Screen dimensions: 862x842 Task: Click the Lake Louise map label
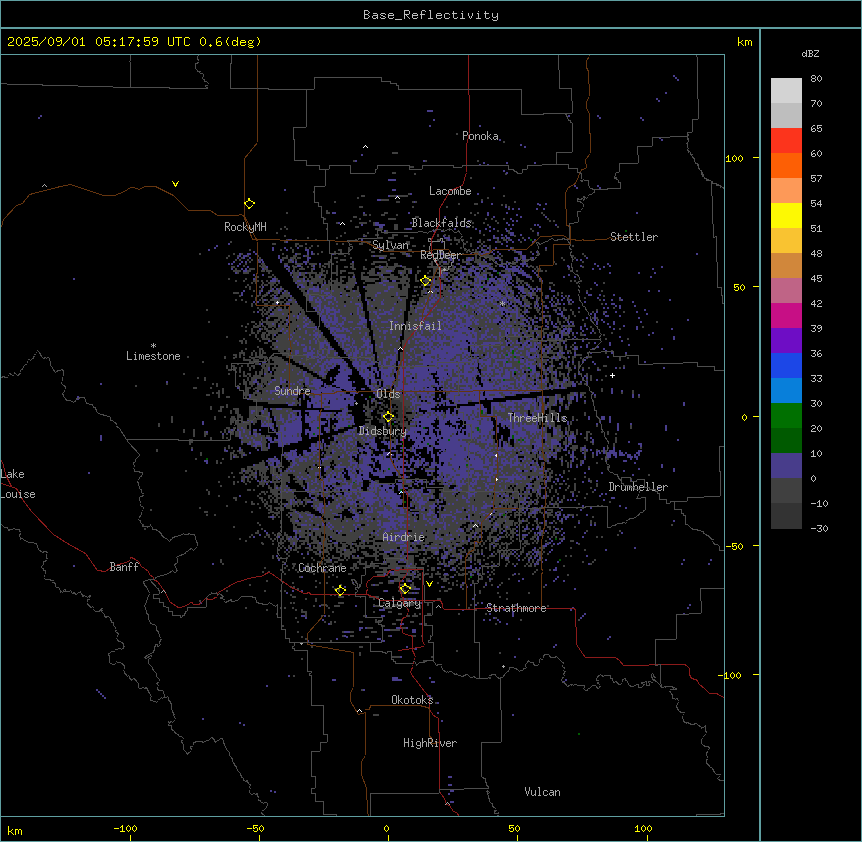pos(18,484)
